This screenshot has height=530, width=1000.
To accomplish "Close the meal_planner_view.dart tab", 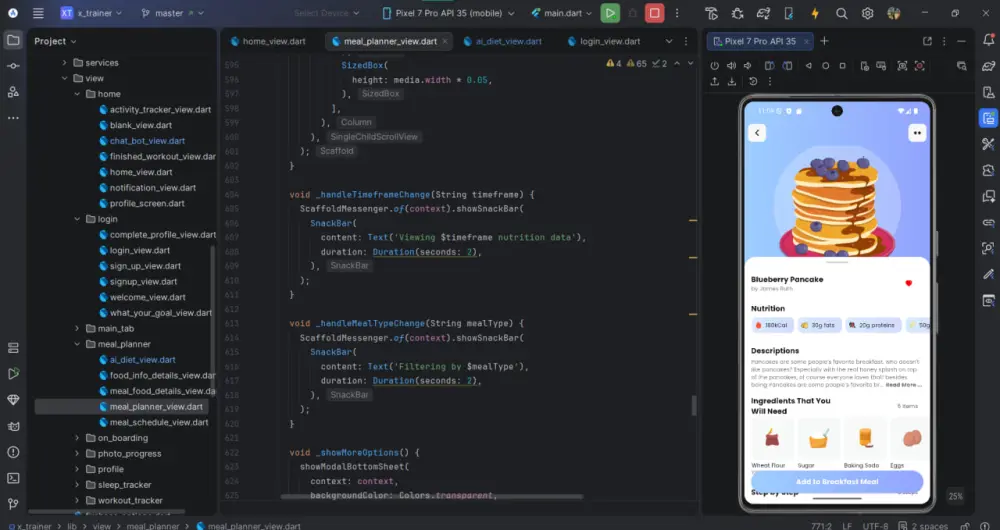I will (x=445, y=41).
